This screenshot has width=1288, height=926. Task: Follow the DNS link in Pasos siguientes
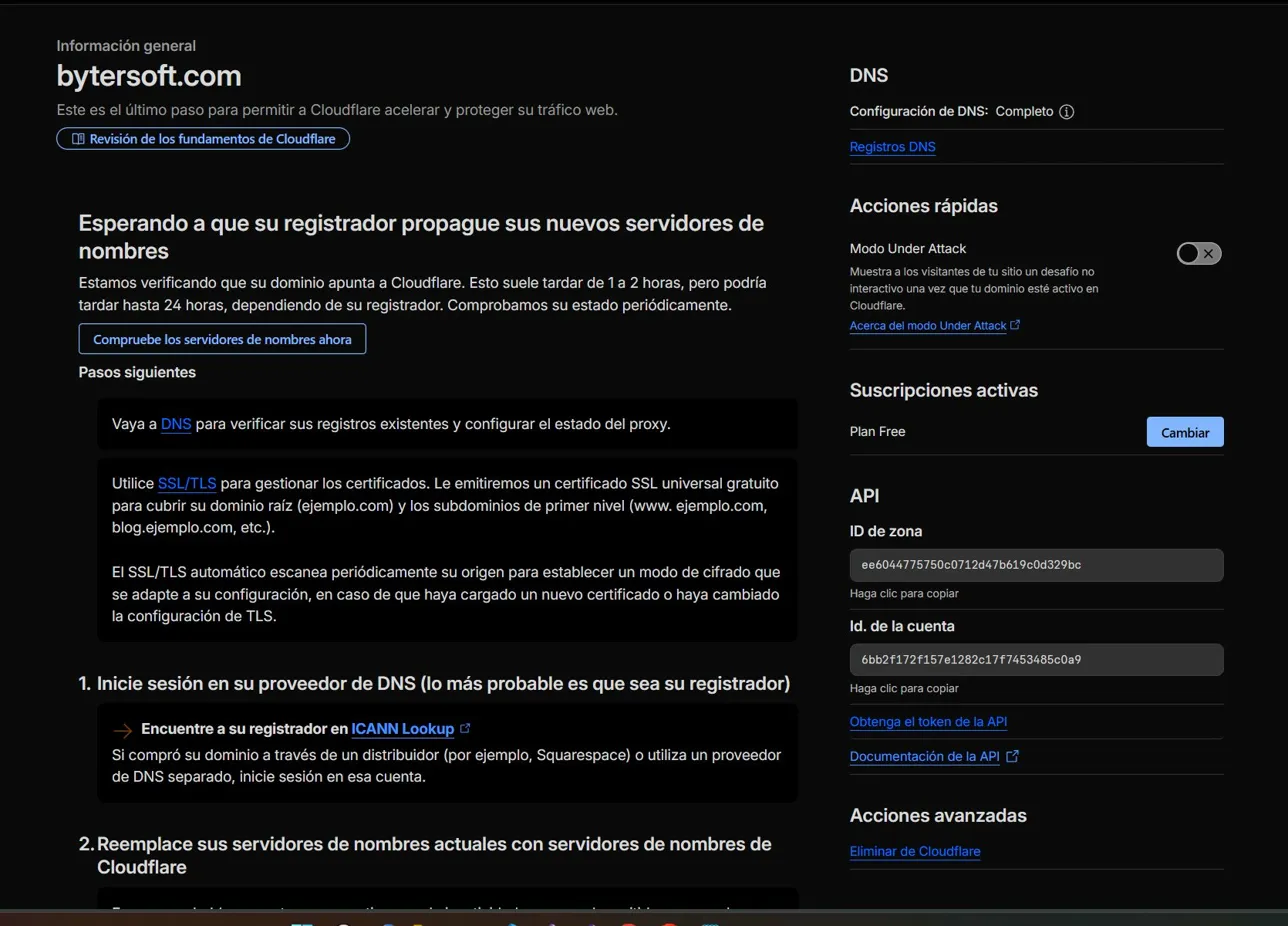point(176,424)
